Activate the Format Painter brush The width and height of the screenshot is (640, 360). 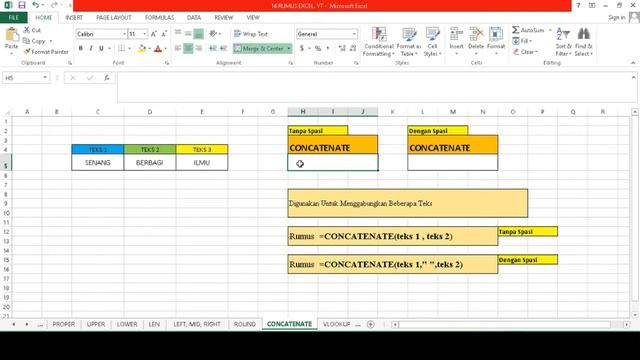[27, 52]
